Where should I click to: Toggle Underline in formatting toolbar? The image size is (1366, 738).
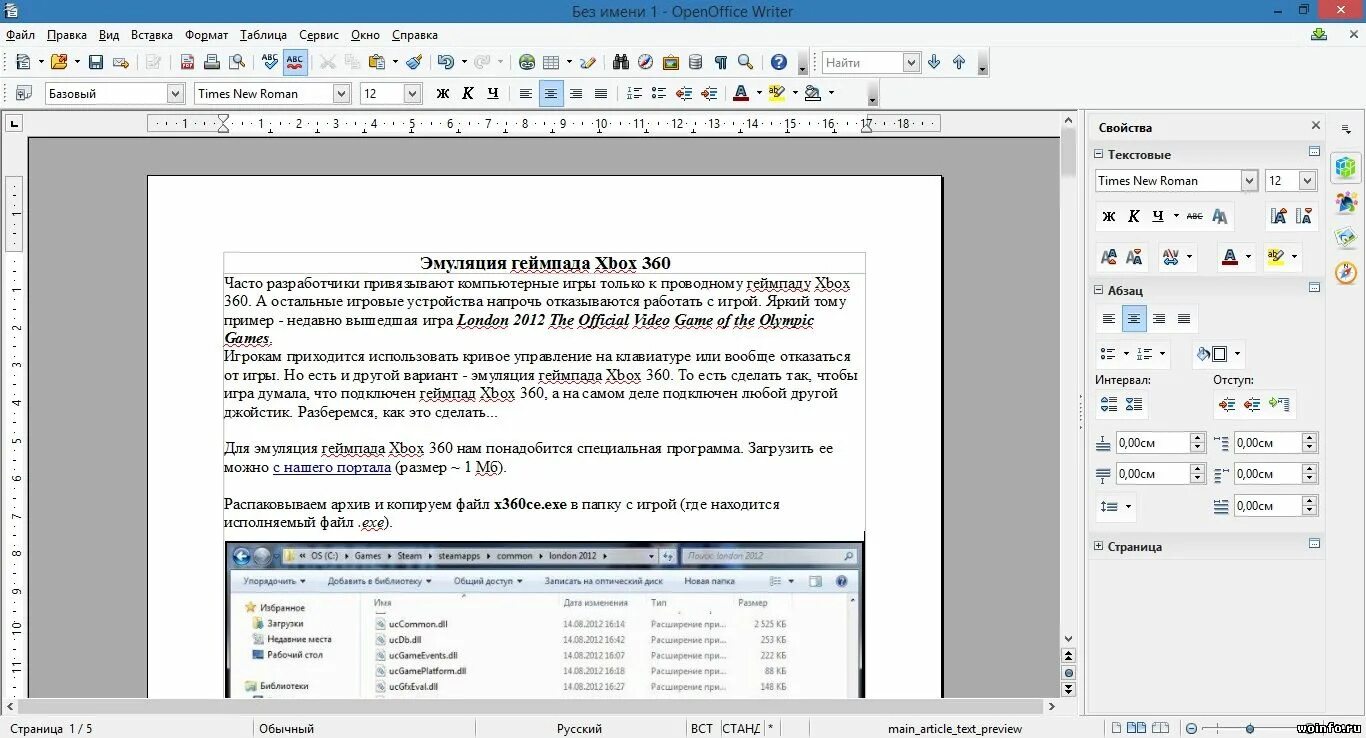coord(493,93)
